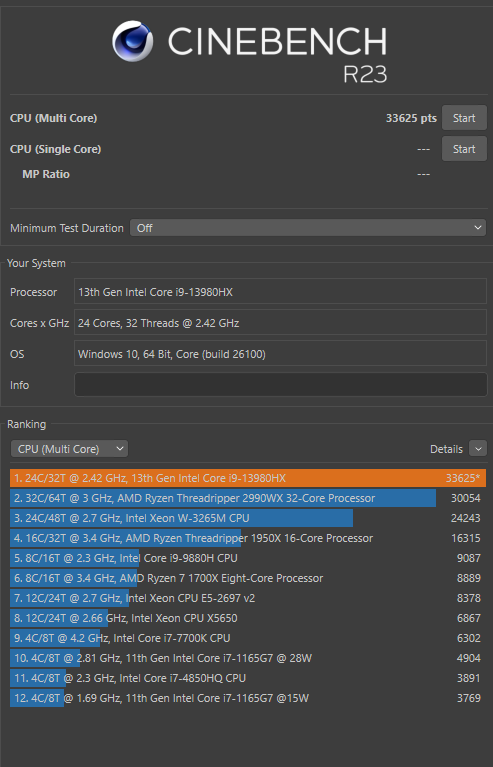
Task: Start the CPU Multi Core benchmark
Action: (464, 118)
